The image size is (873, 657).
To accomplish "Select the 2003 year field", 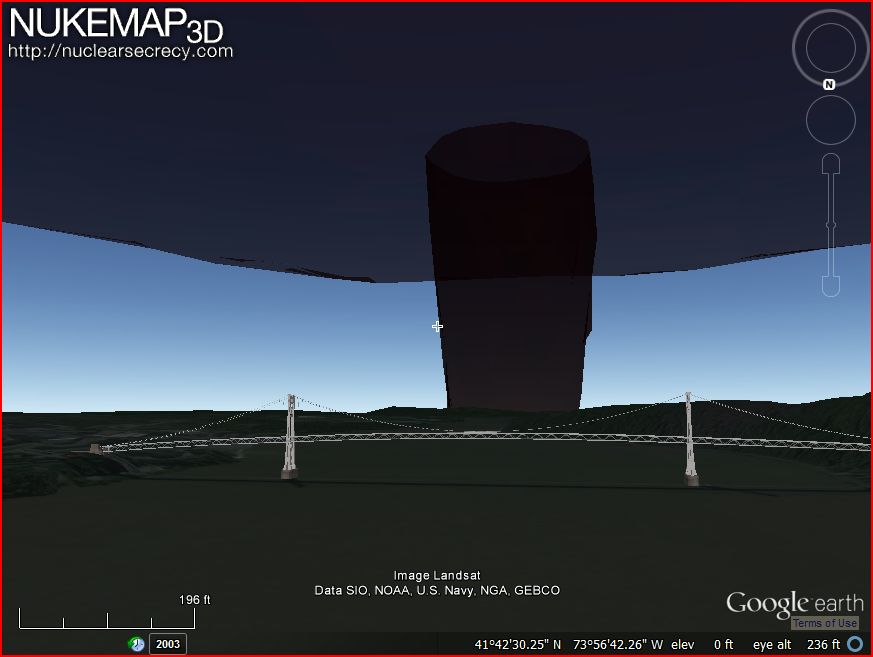I will (167, 644).
